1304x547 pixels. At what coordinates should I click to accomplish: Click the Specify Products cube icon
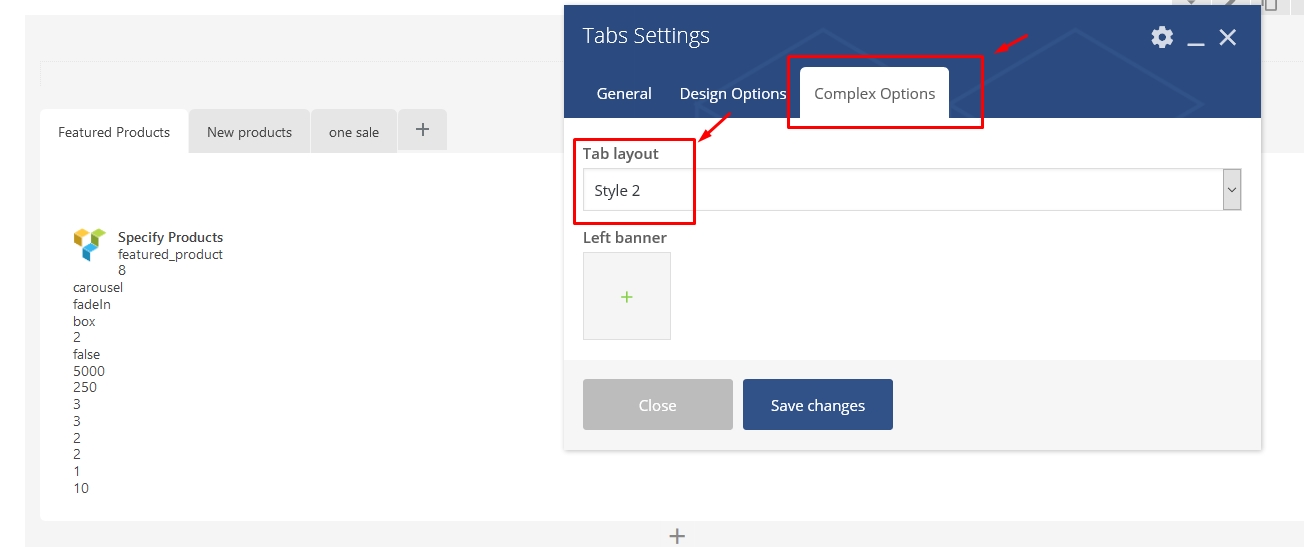point(89,244)
